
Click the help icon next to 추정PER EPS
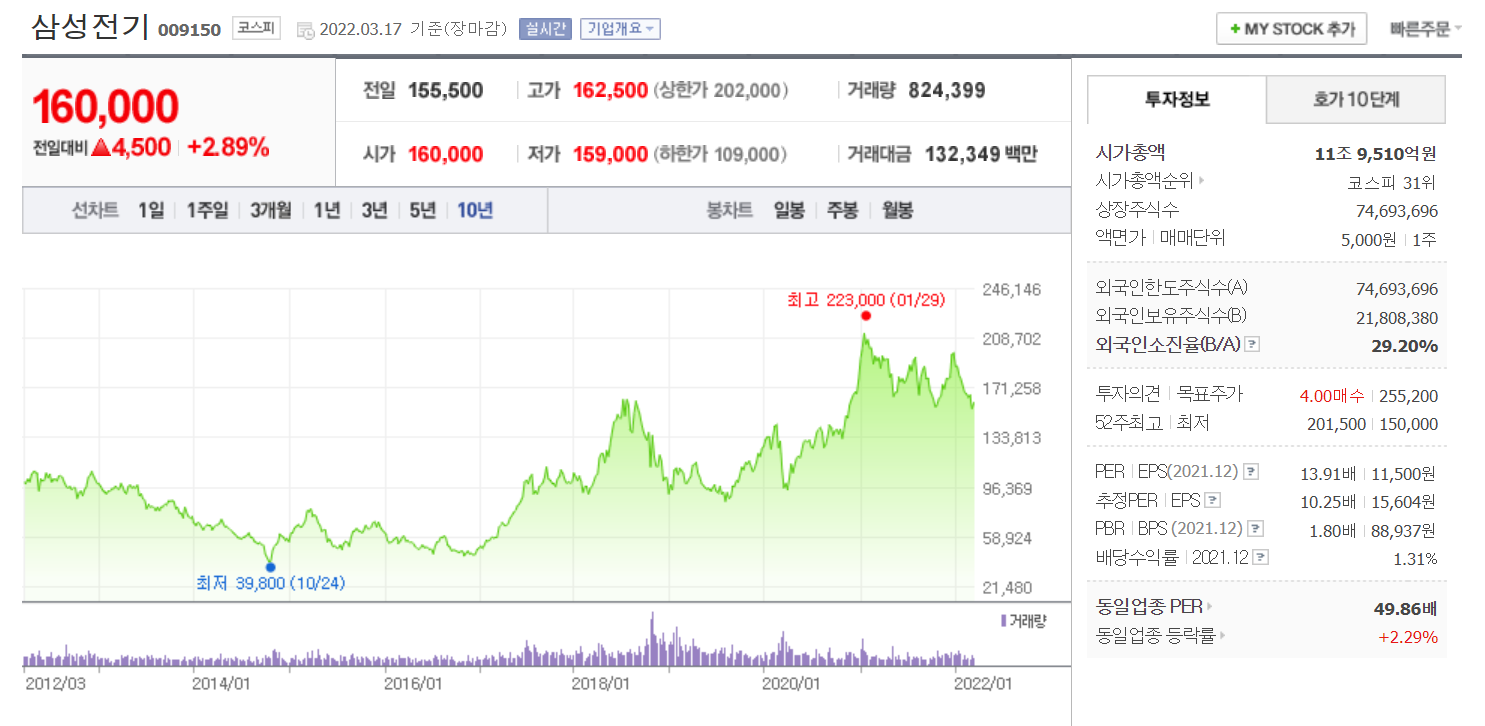pyautogui.click(x=1213, y=500)
